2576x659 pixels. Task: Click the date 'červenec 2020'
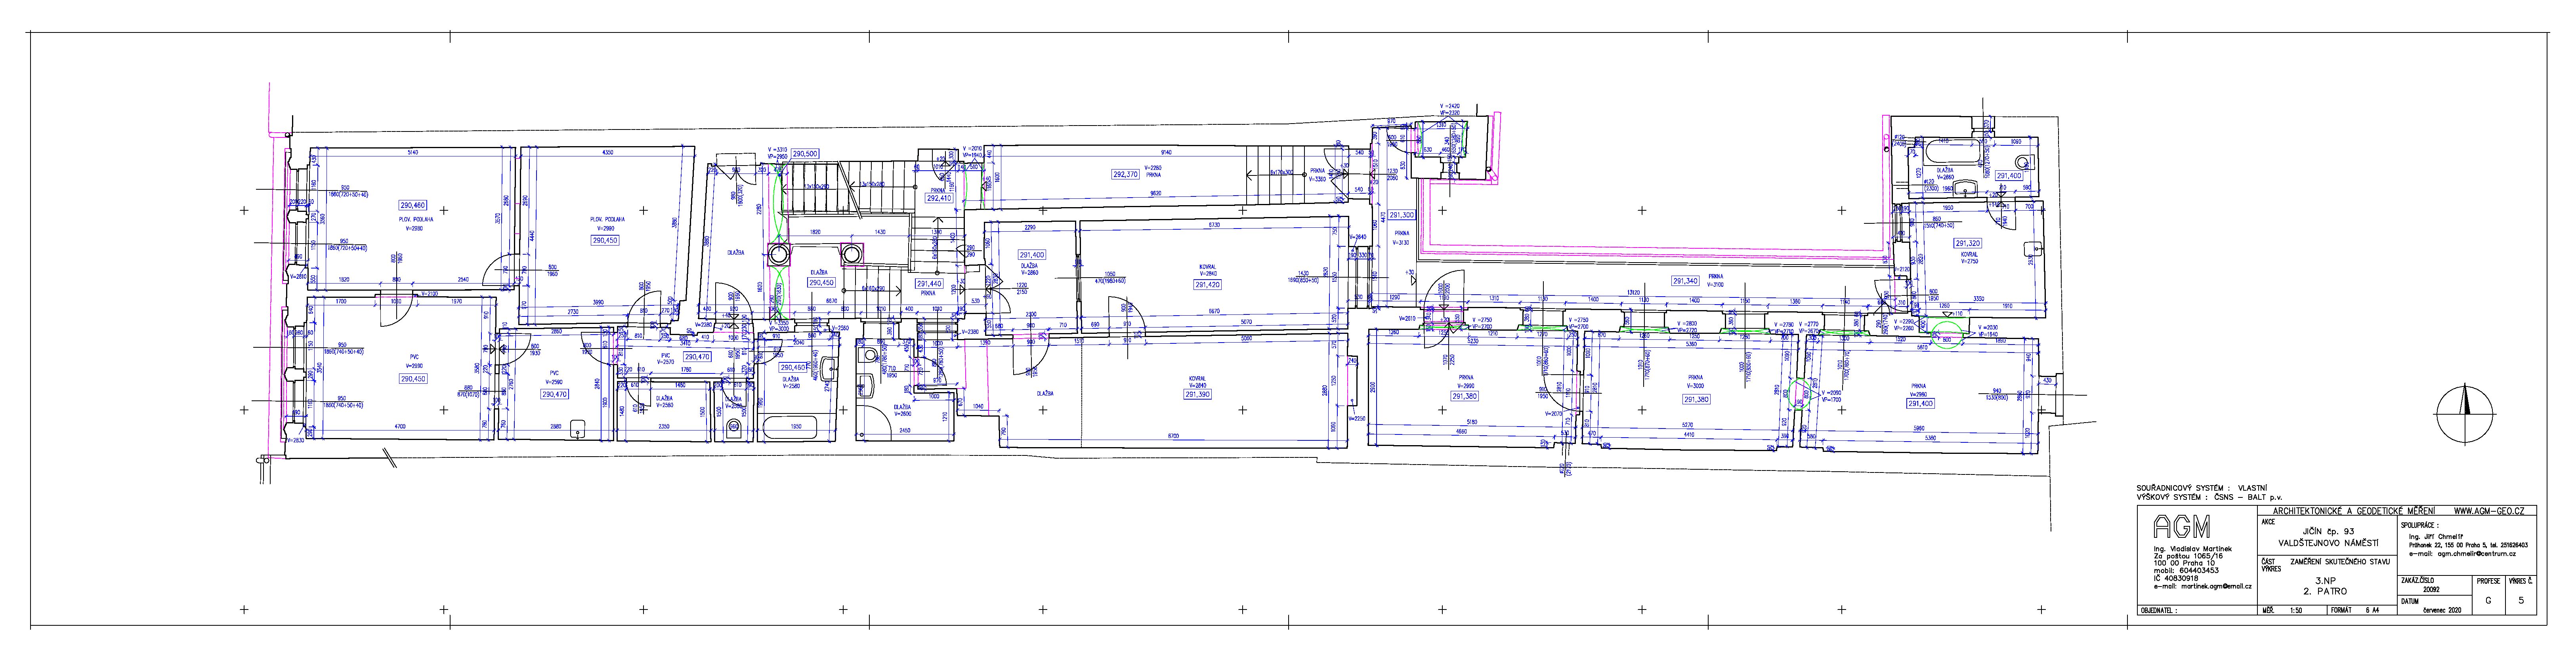[2442, 610]
